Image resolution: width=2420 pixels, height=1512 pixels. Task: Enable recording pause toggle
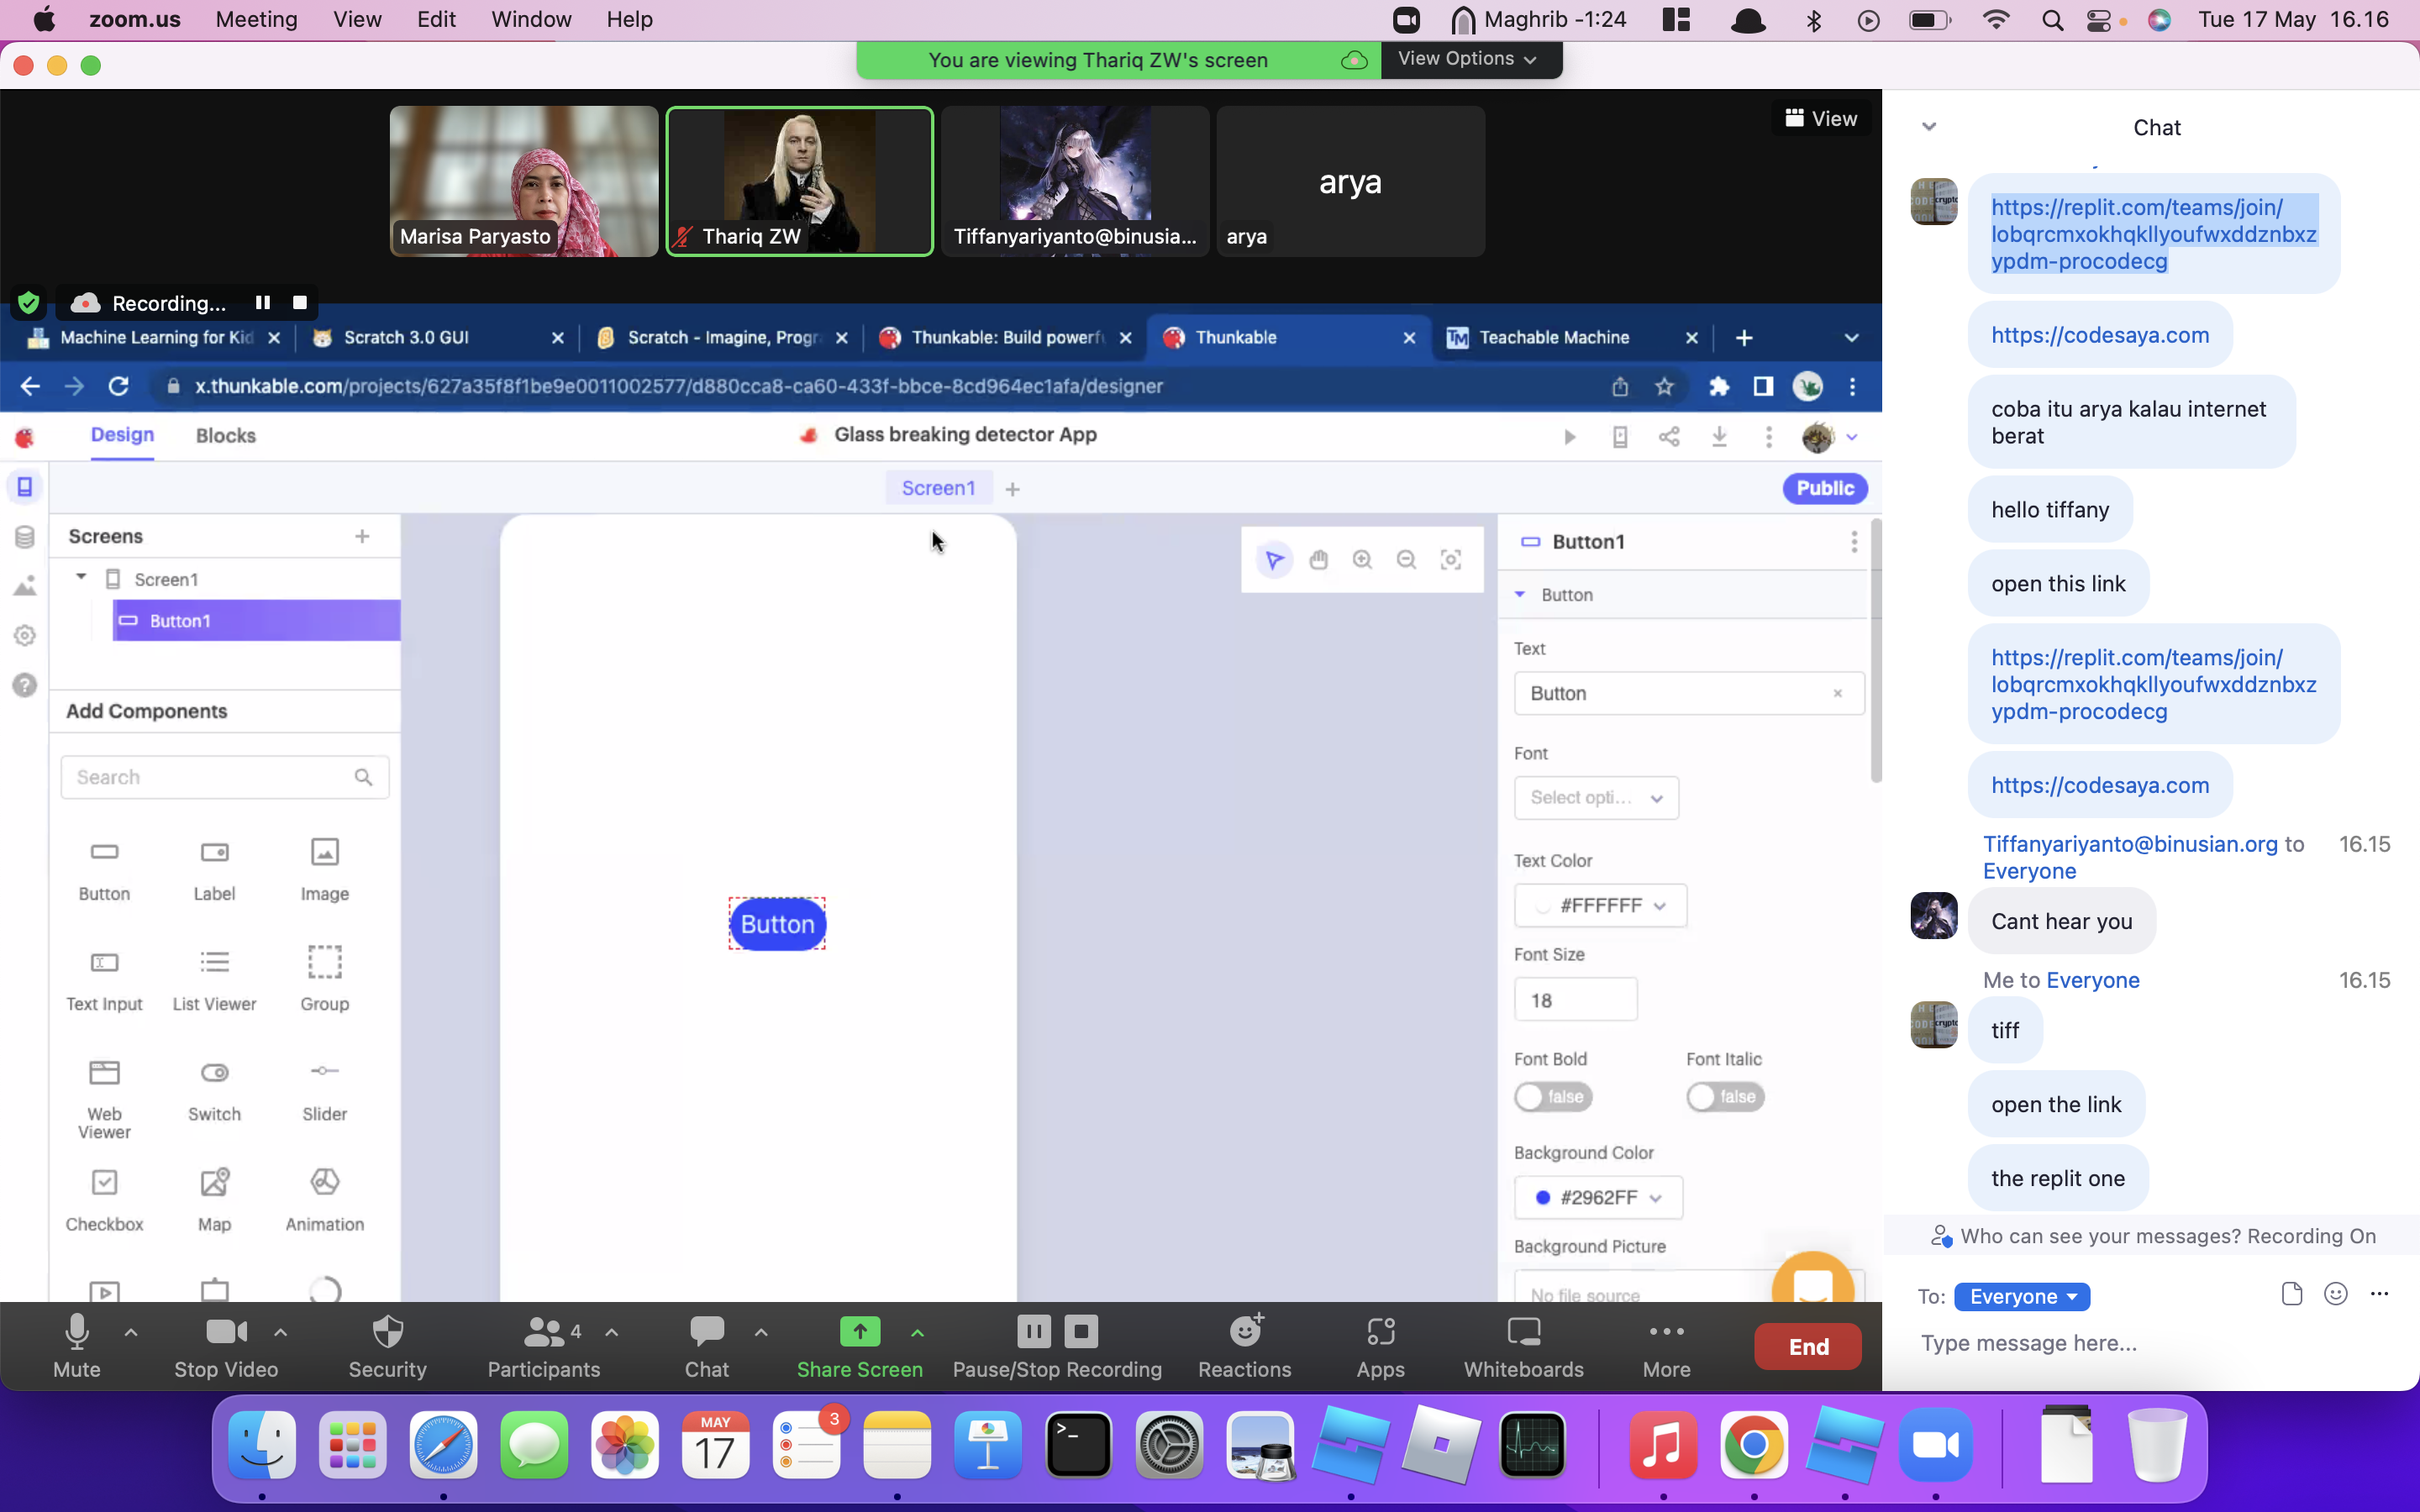pos(261,302)
